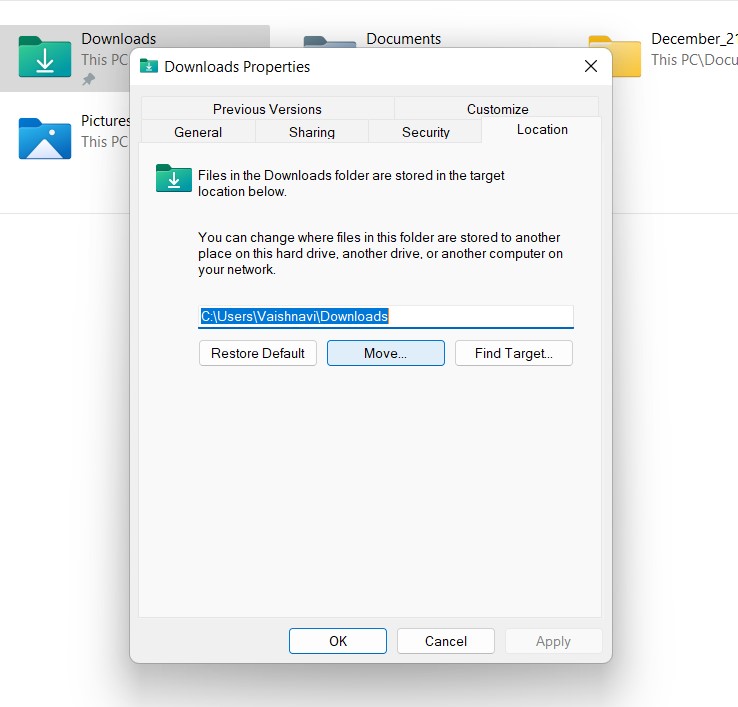Close the Downloads Properties dialog
This screenshot has height=707, width=738.
click(590, 67)
